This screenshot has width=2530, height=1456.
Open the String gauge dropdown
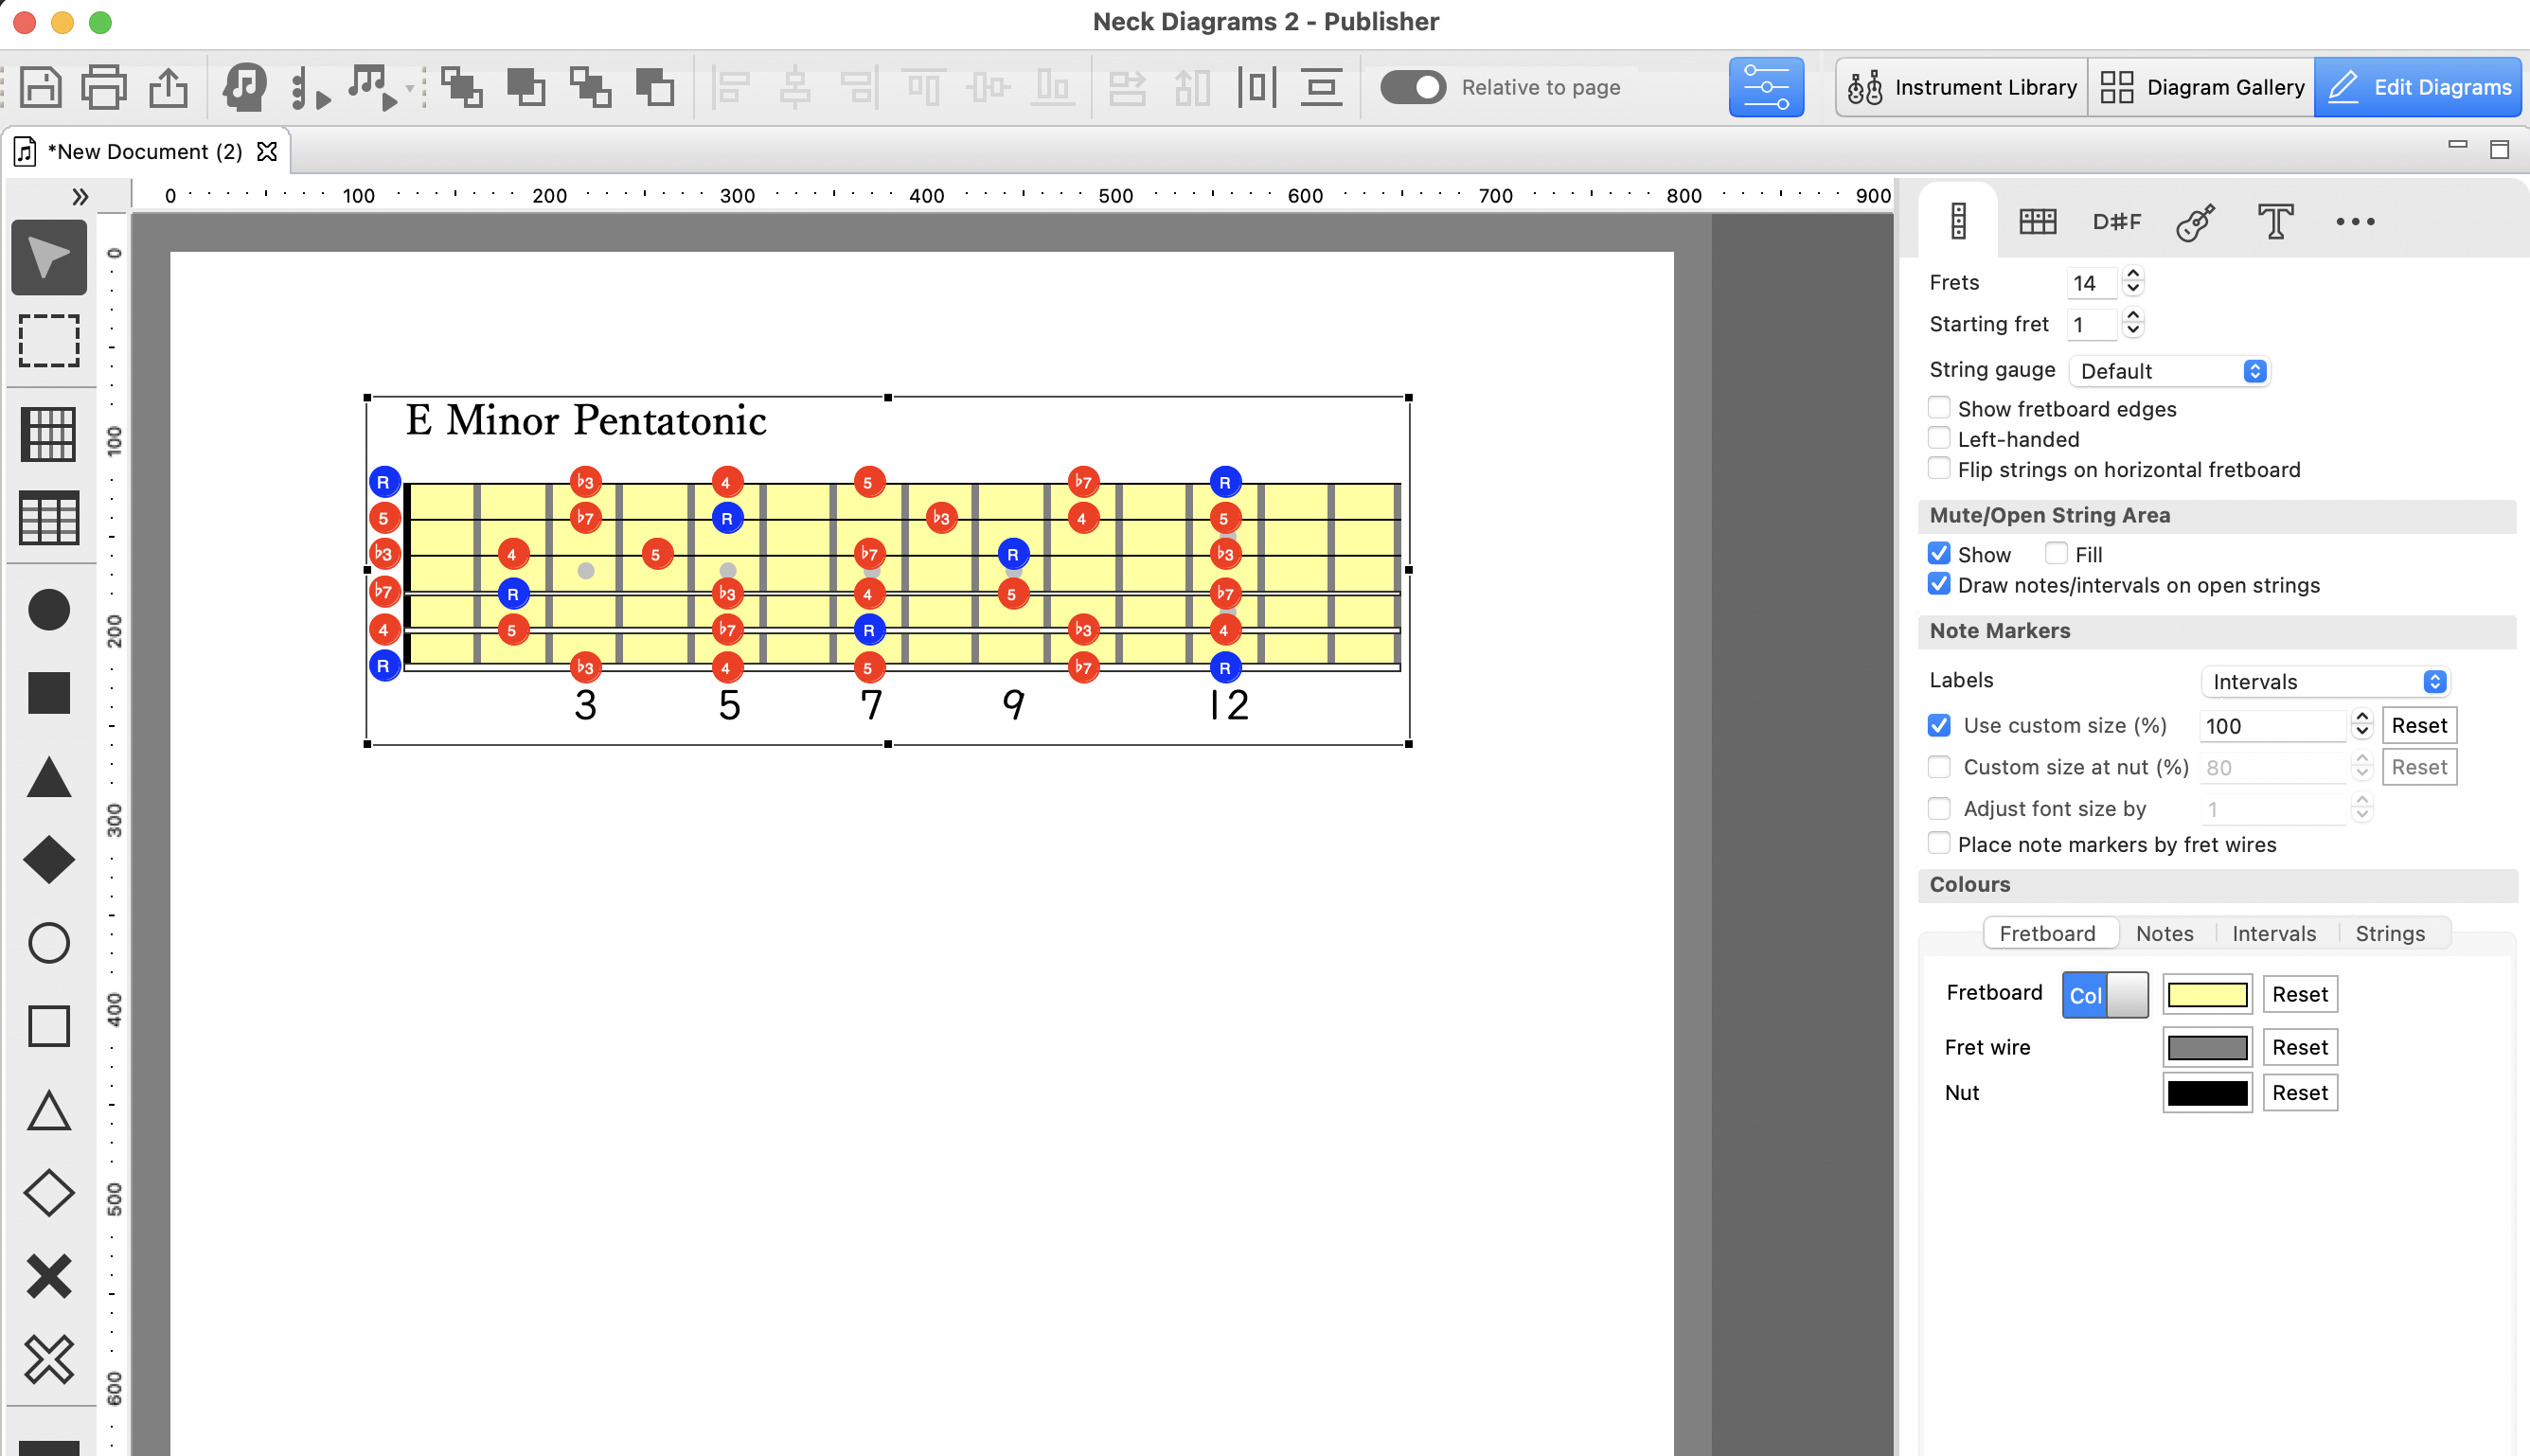[2168, 371]
